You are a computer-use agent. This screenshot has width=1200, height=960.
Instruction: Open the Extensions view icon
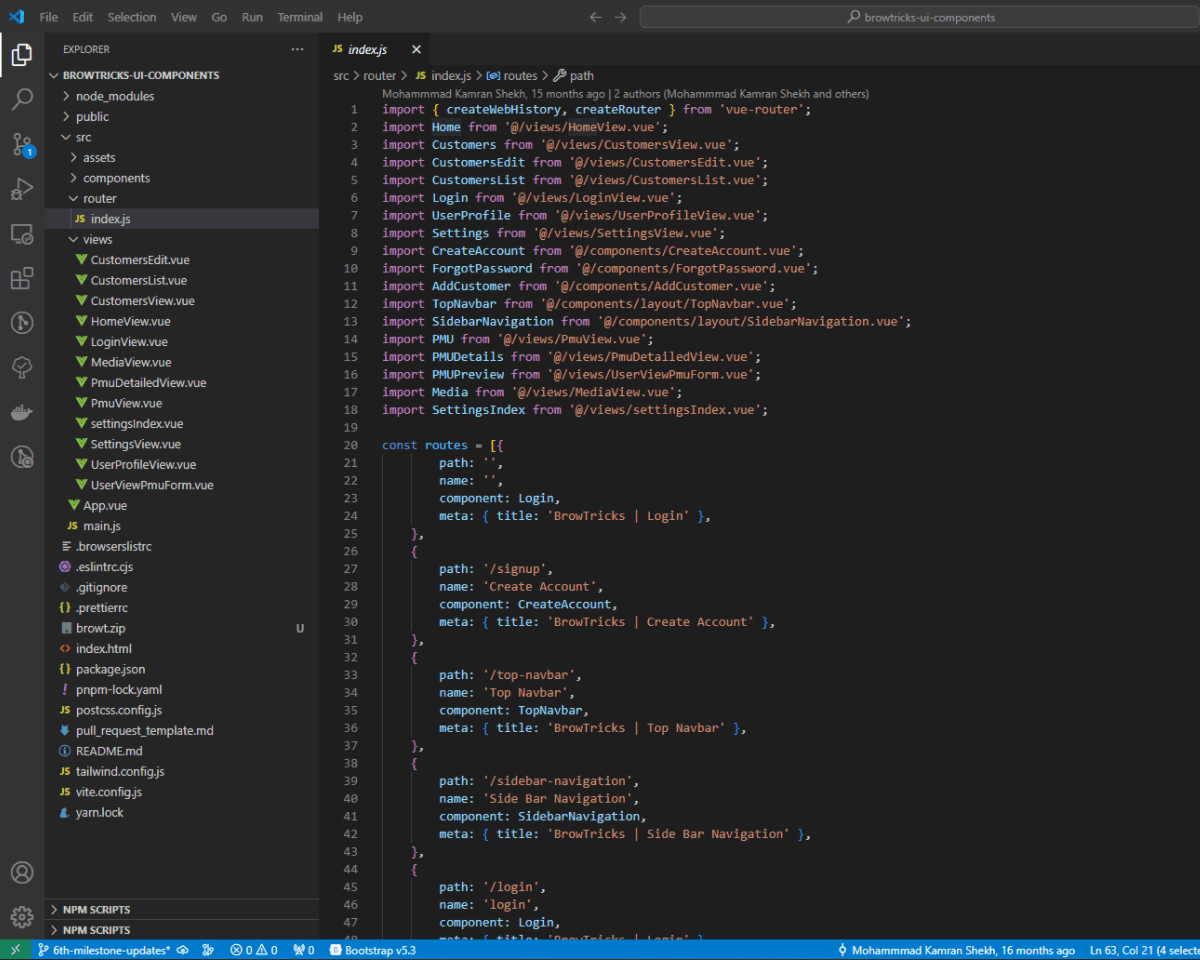(22, 278)
